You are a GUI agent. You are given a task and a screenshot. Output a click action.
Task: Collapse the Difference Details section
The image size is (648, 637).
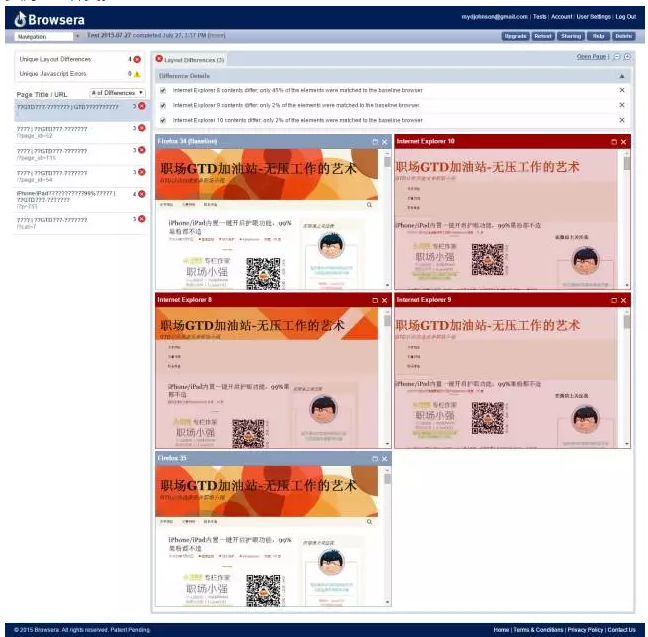[x=622, y=75]
